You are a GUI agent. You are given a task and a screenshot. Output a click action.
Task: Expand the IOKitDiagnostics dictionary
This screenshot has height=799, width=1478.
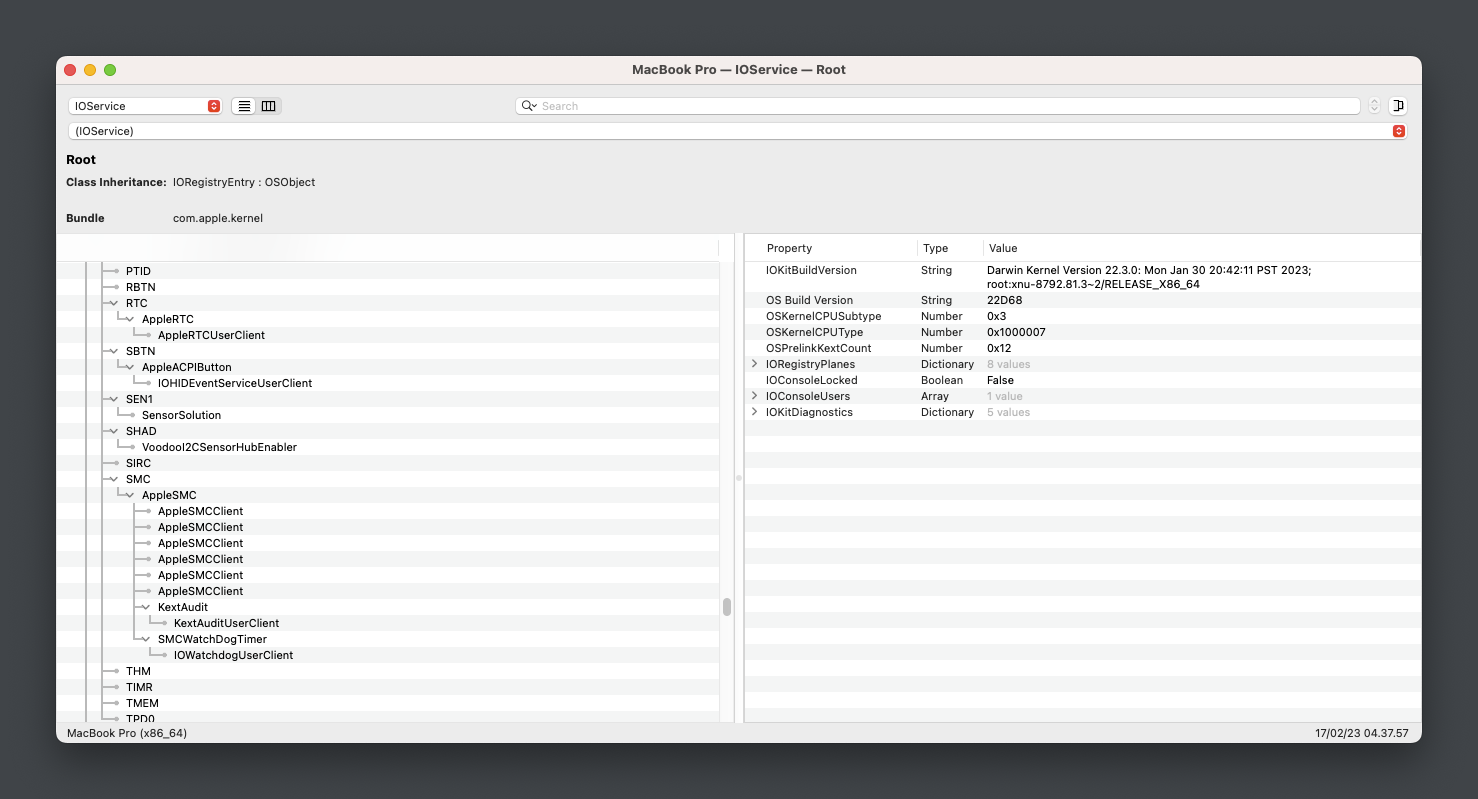[x=755, y=412]
